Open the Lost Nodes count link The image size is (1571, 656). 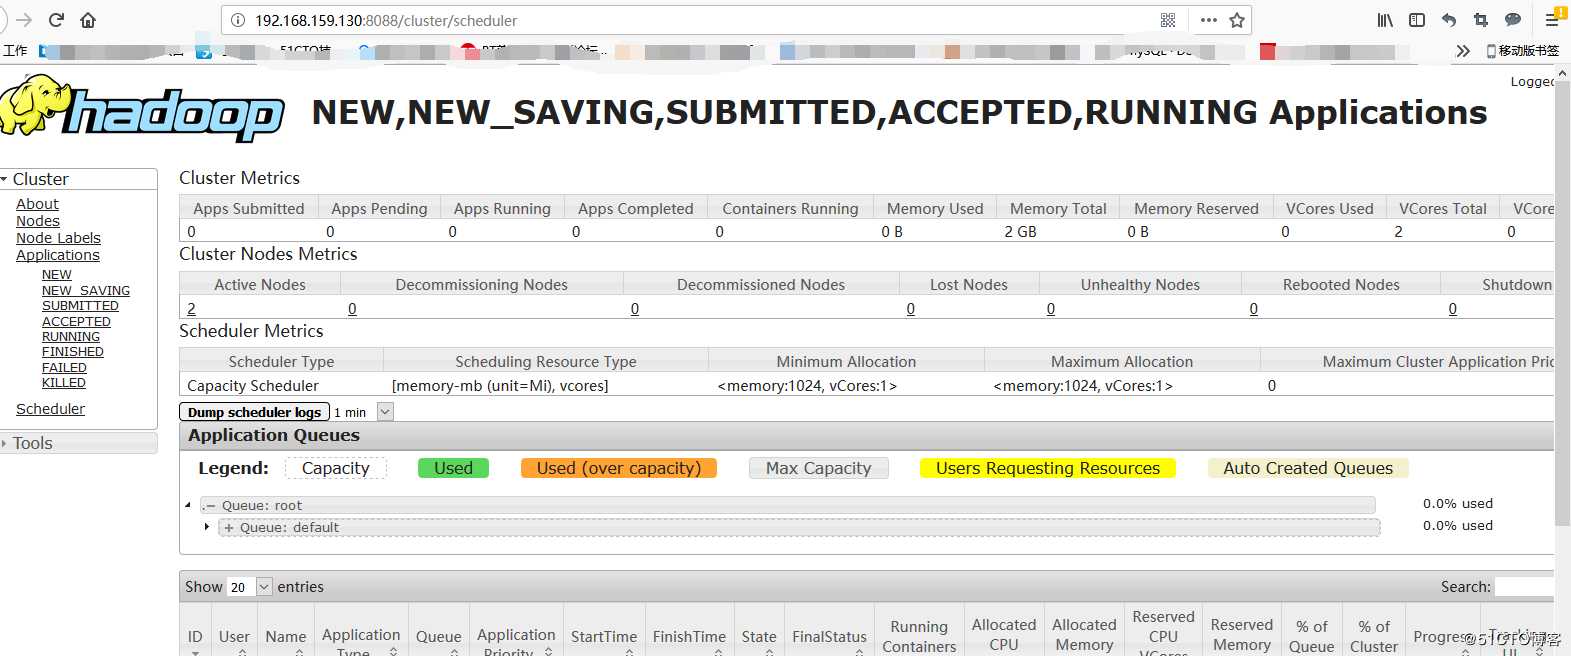(x=911, y=309)
